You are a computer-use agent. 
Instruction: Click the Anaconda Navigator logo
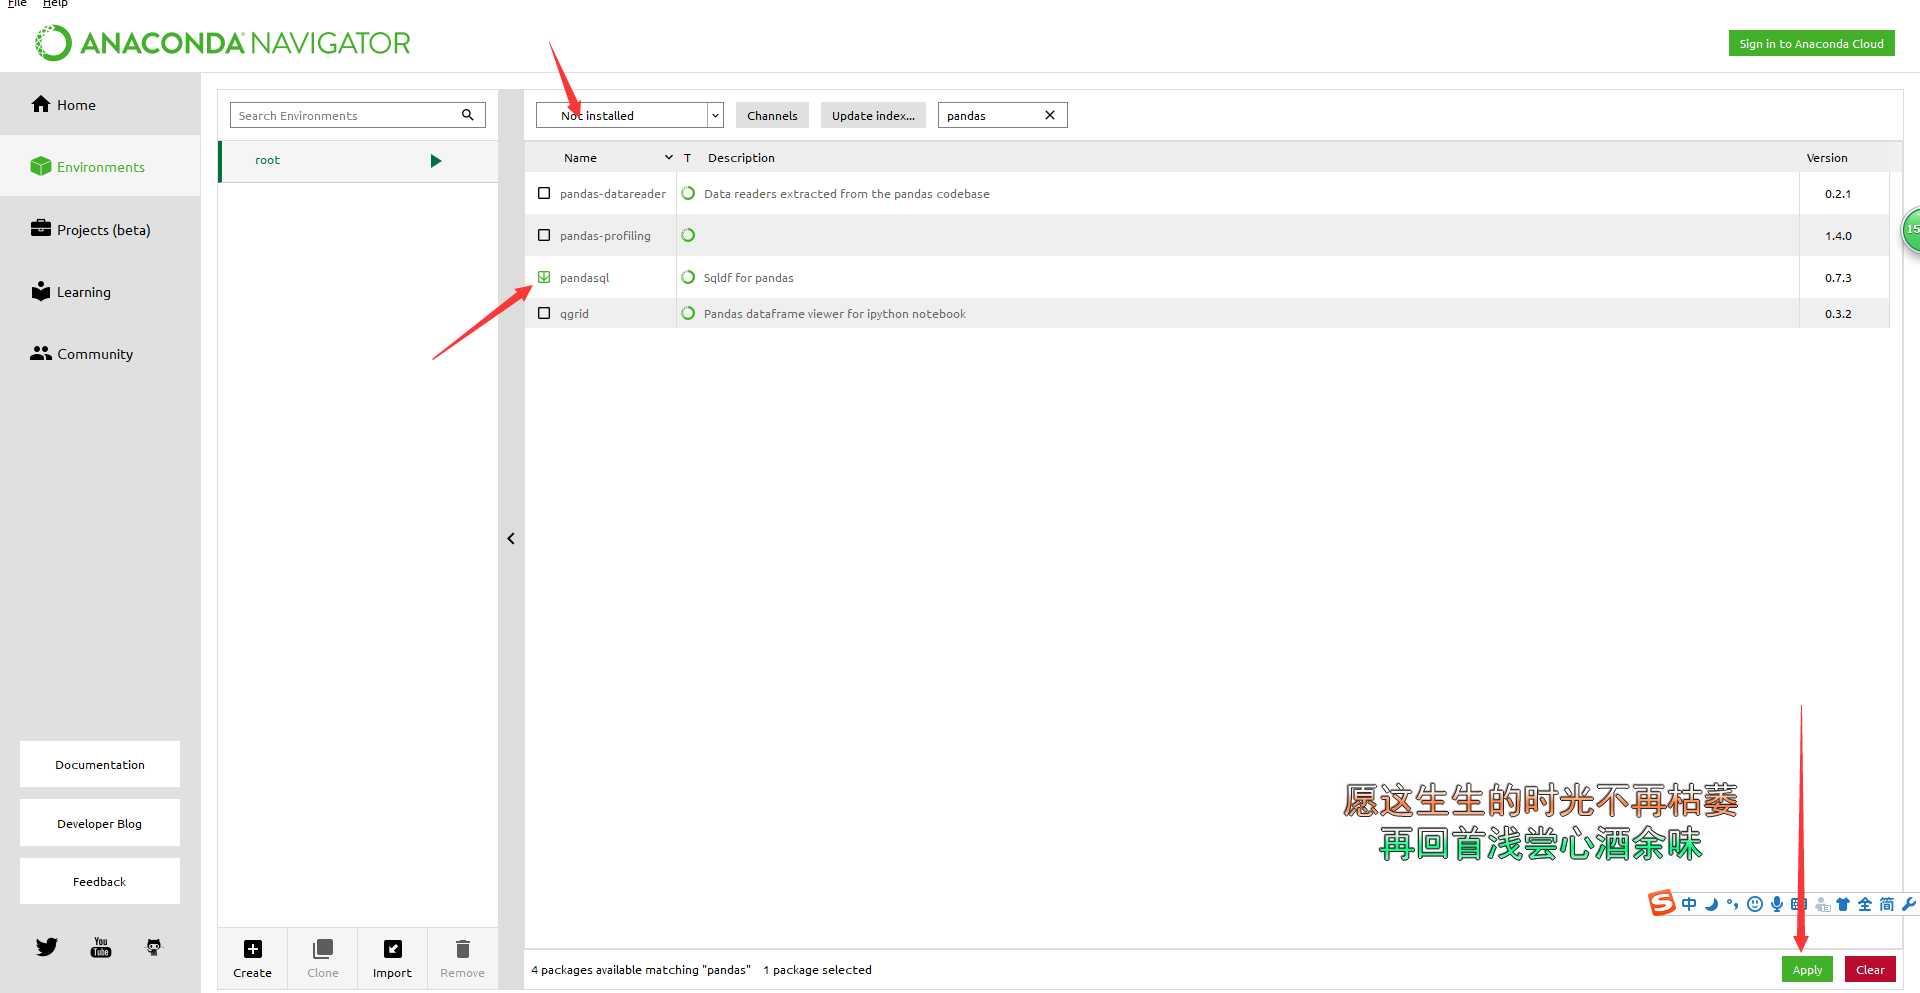click(222, 43)
